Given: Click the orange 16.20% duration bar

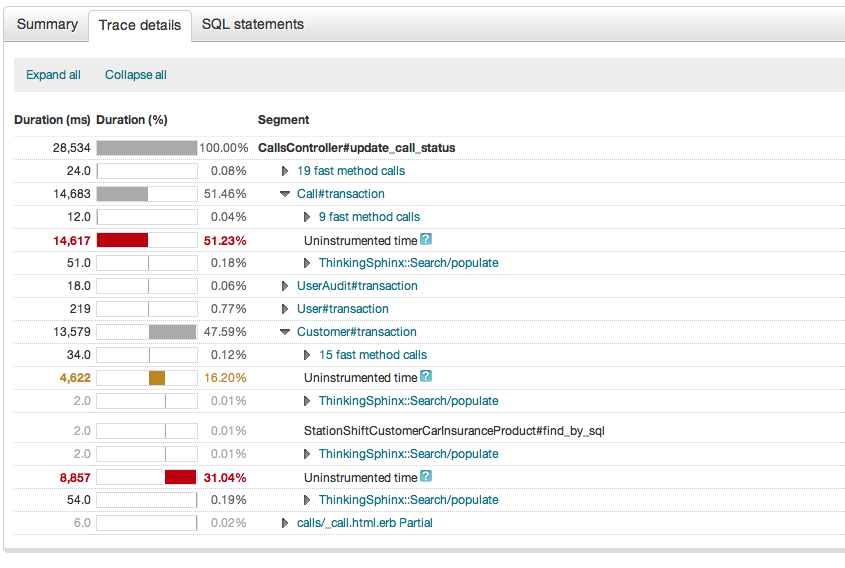Looking at the screenshot, I should [156, 378].
